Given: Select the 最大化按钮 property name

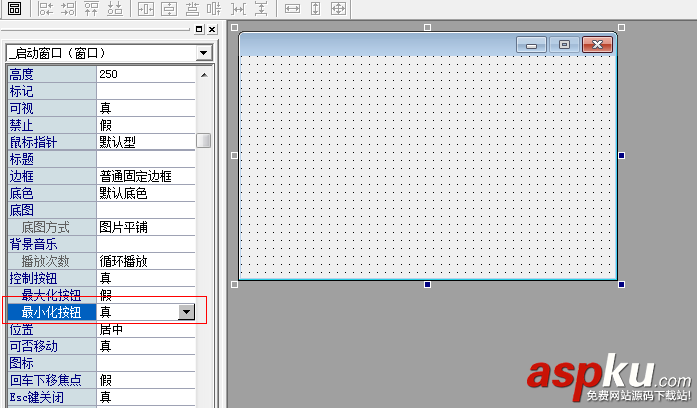Looking at the screenshot, I should (x=52, y=295).
